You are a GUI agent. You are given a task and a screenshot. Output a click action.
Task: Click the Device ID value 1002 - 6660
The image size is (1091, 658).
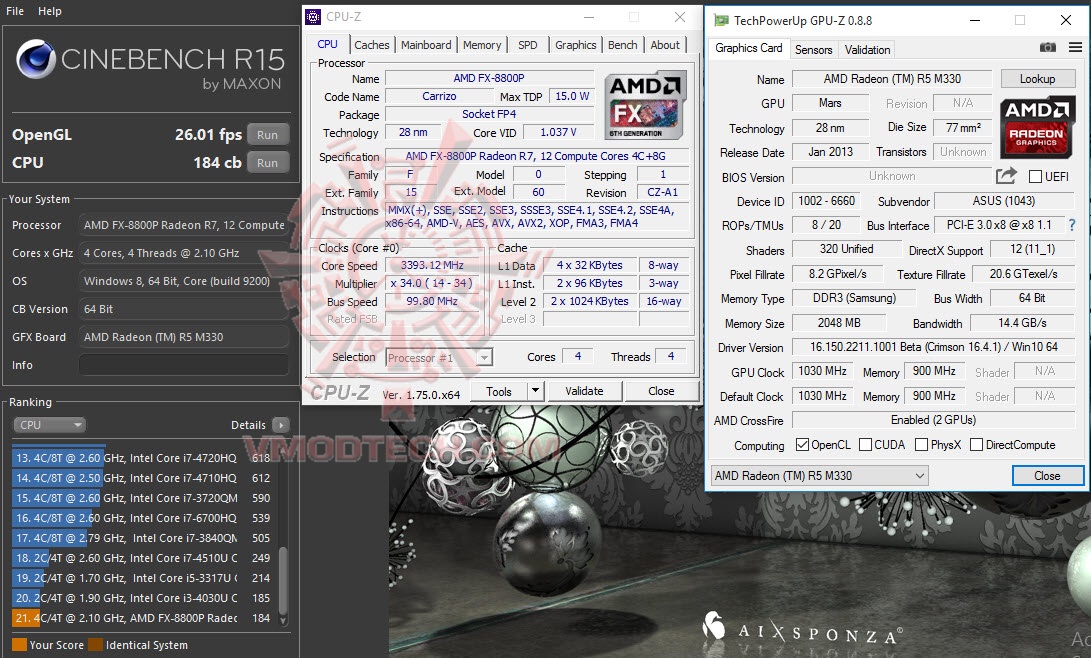[827, 201]
